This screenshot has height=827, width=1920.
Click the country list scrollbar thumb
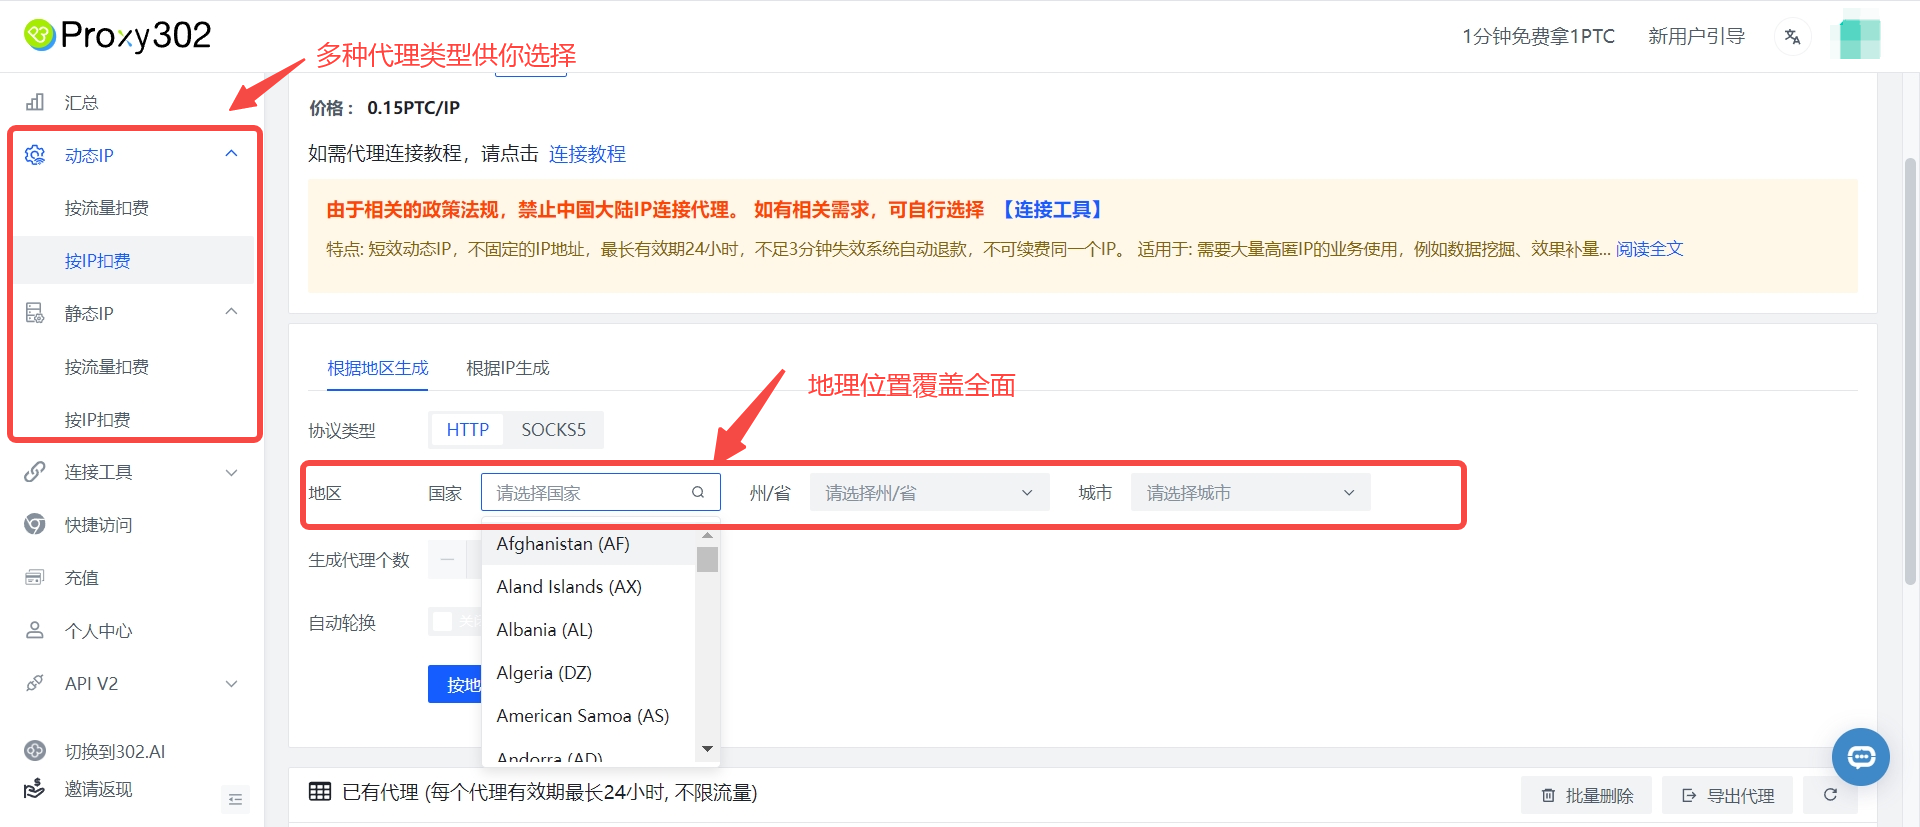pyautogui.click(x=707, y=559)
